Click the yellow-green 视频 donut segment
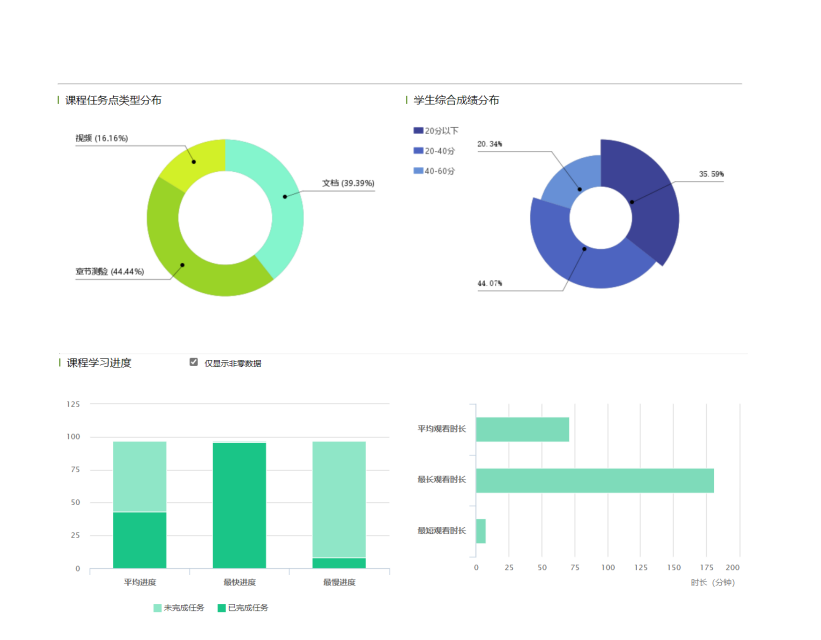 [x=195, y=159]
